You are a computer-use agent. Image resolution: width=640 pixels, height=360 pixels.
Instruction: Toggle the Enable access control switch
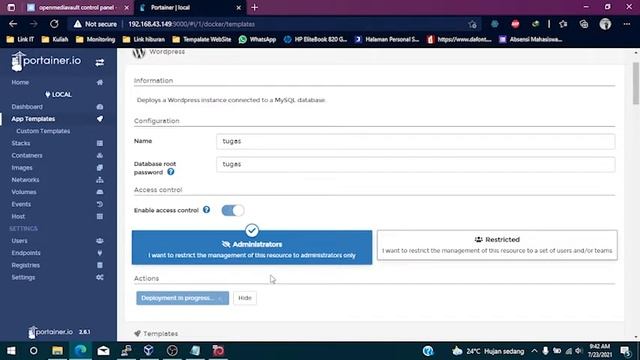pyautogui.click(x=233, y=210)
